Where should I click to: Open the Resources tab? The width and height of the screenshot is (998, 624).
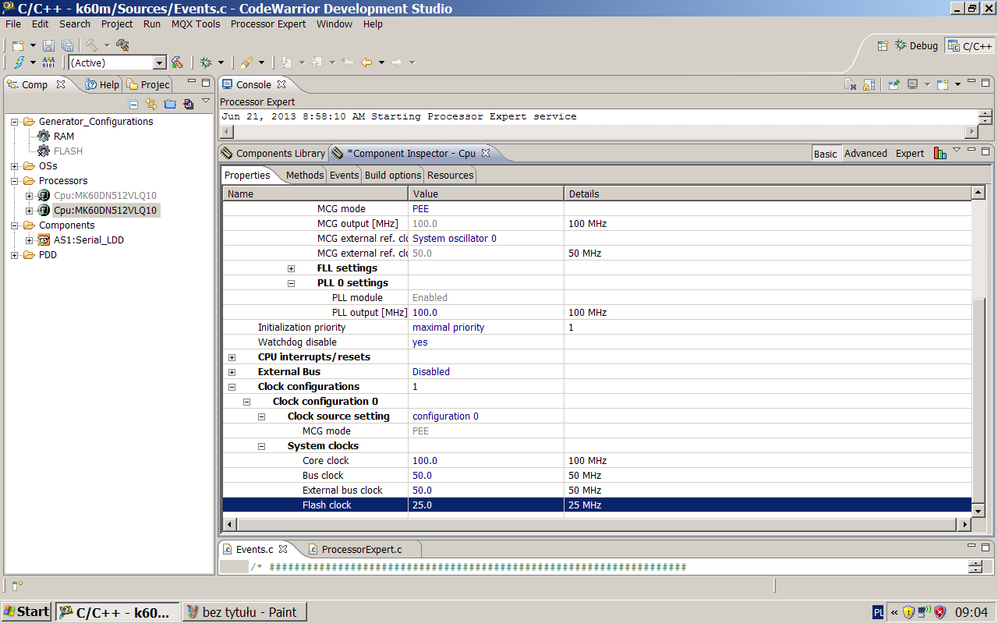click(x=450, y=175)
